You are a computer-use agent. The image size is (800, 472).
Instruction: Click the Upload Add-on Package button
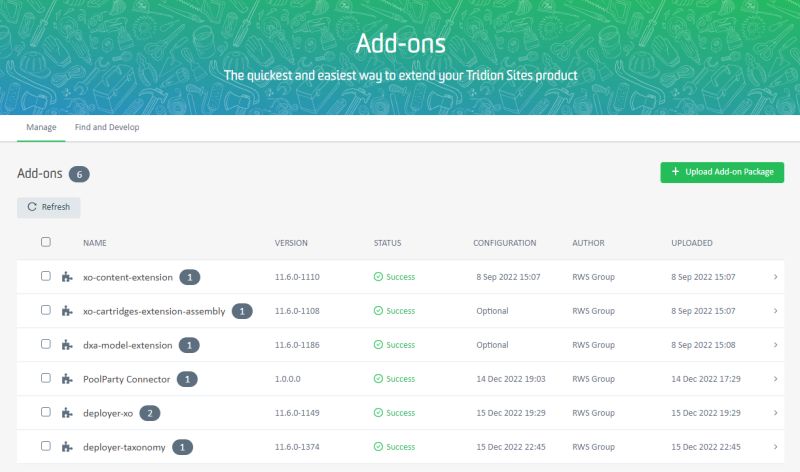(x=722, y=172)
